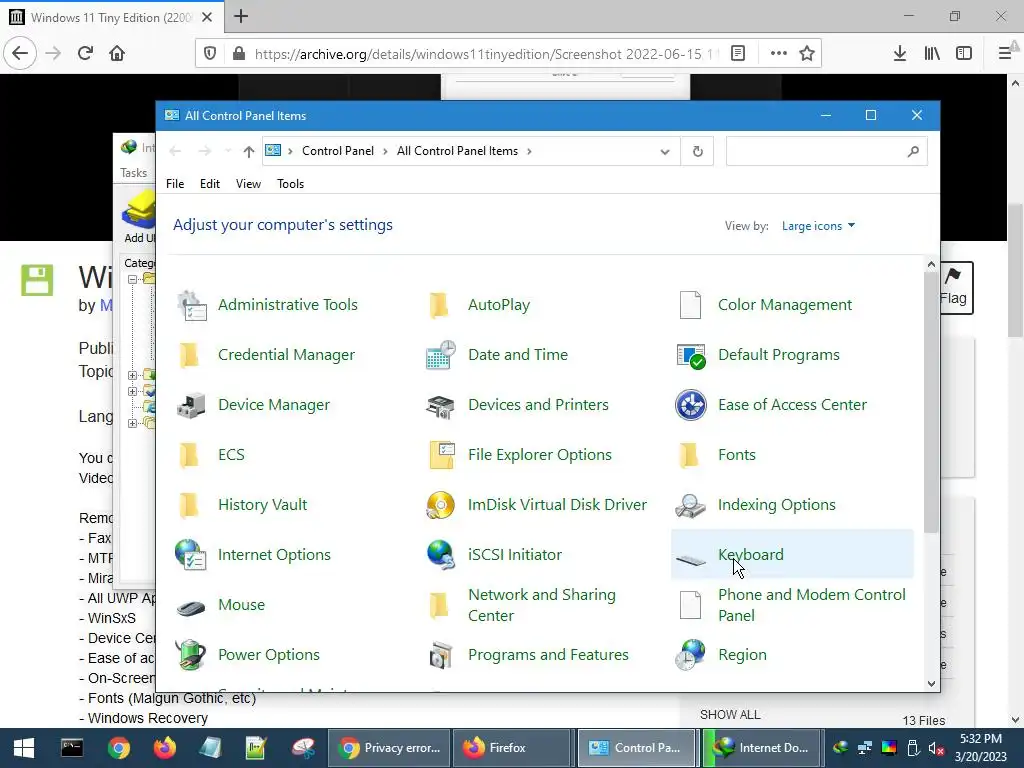
Task: Open Command Prompt from the taskbar
Action: pos(72,748)
